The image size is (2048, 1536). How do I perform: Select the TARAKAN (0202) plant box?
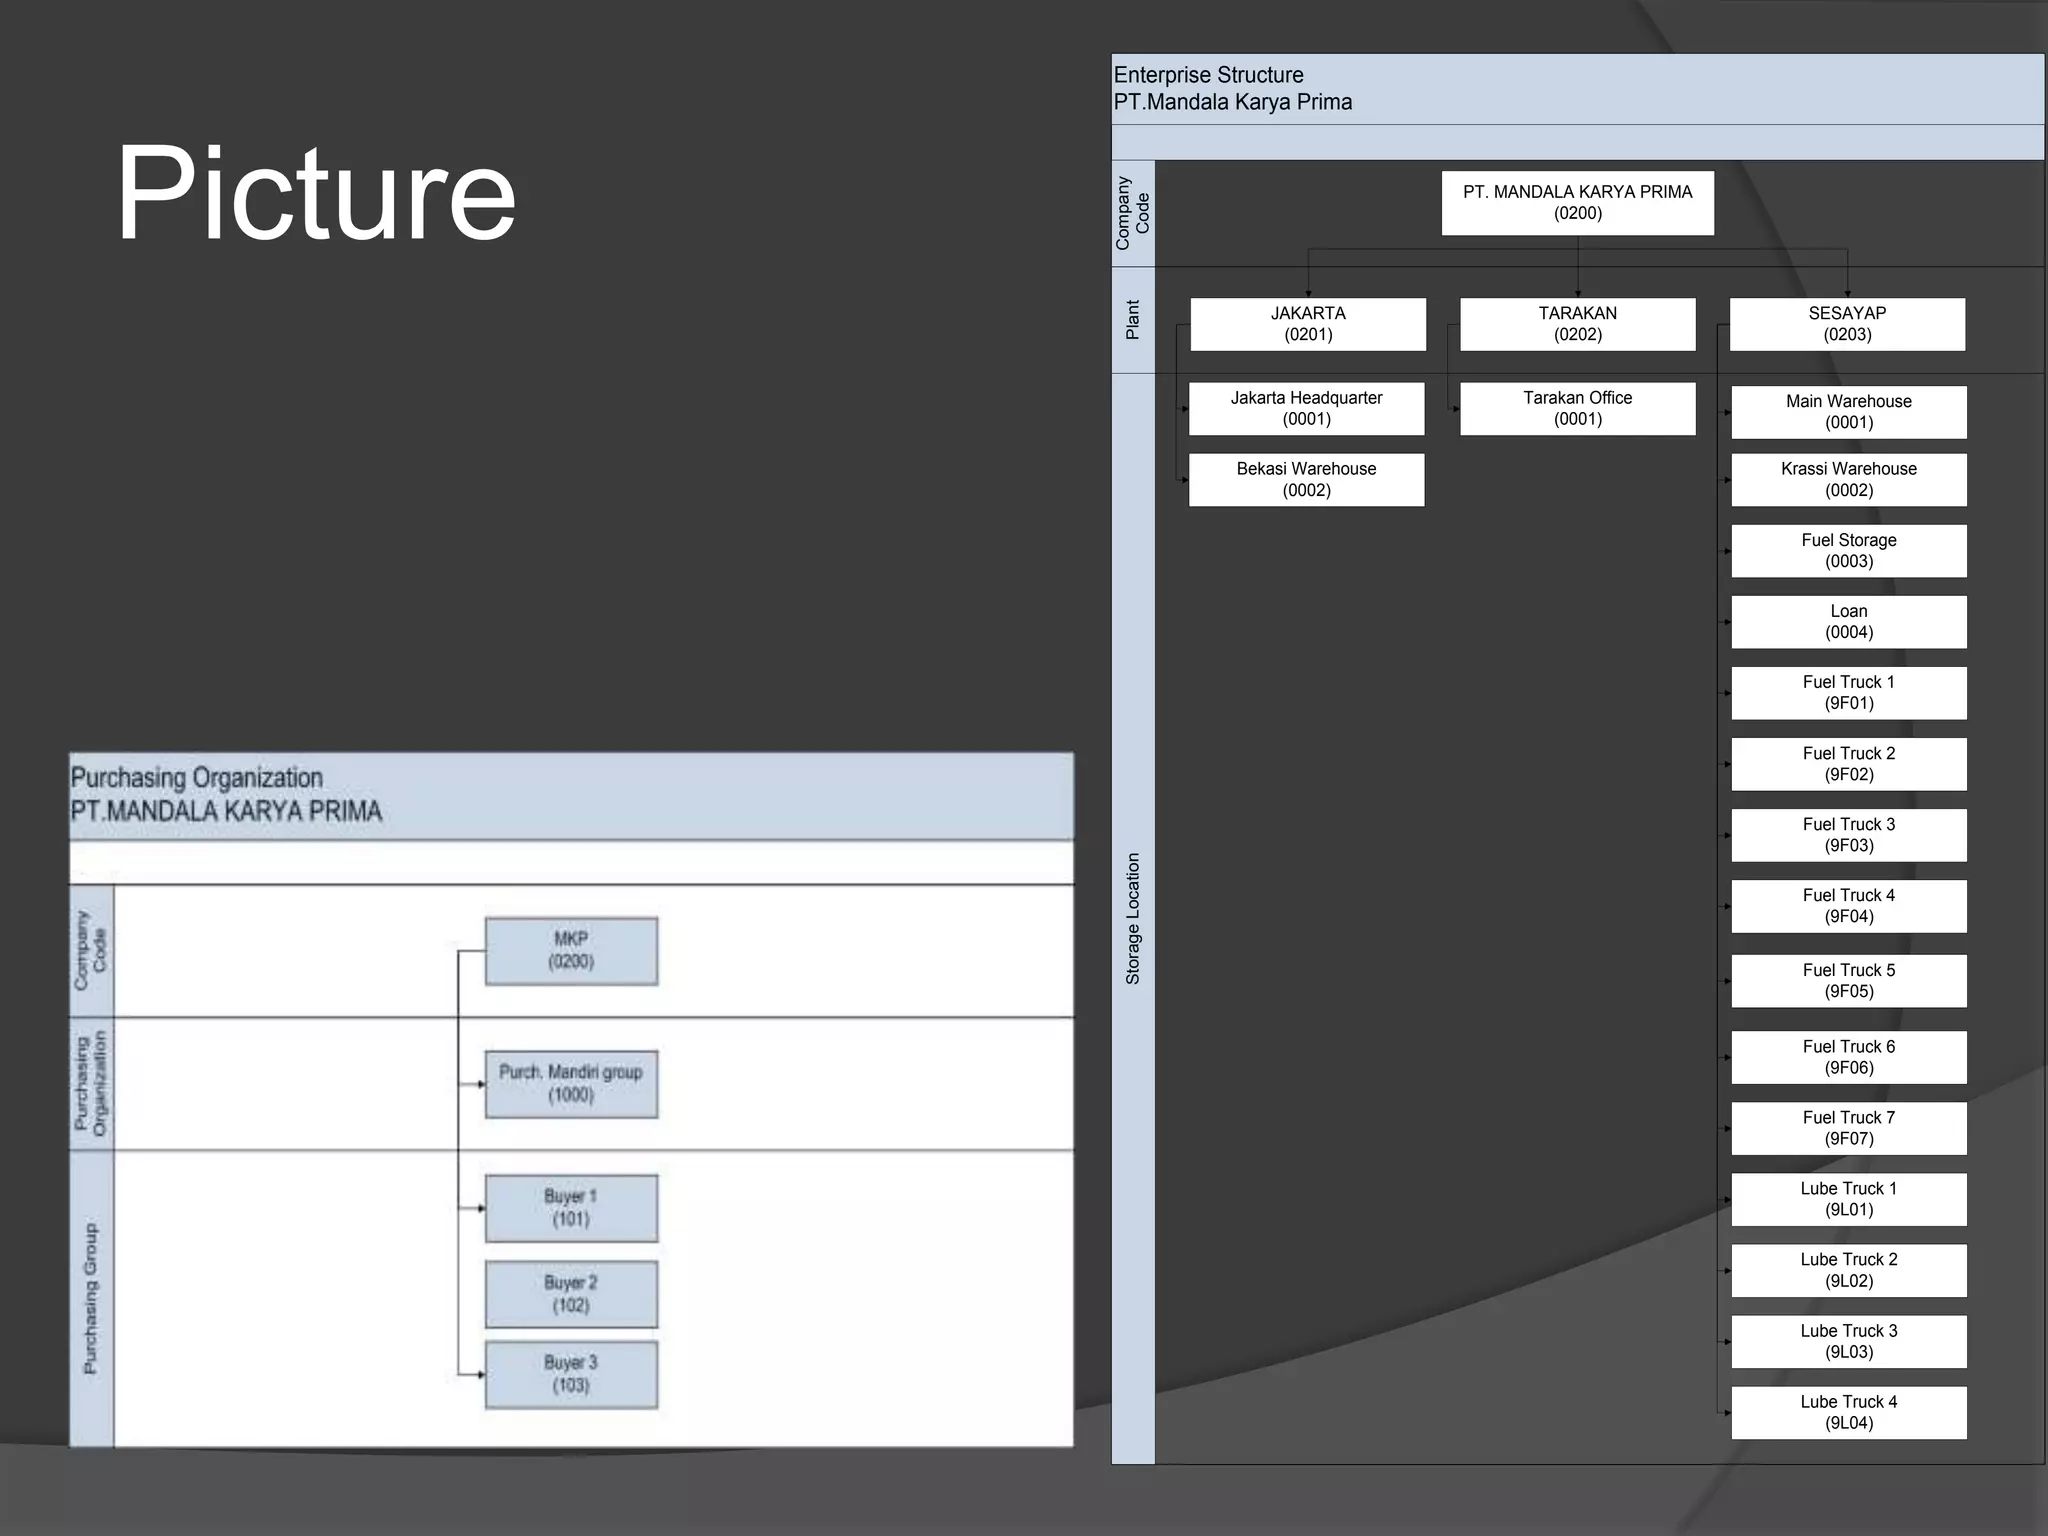[x=1577, y=324]
